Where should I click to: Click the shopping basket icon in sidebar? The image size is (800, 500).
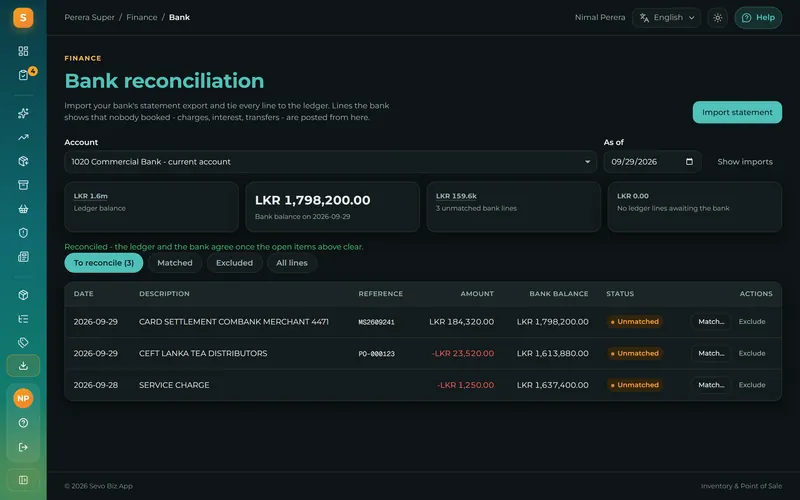point(23,209)
